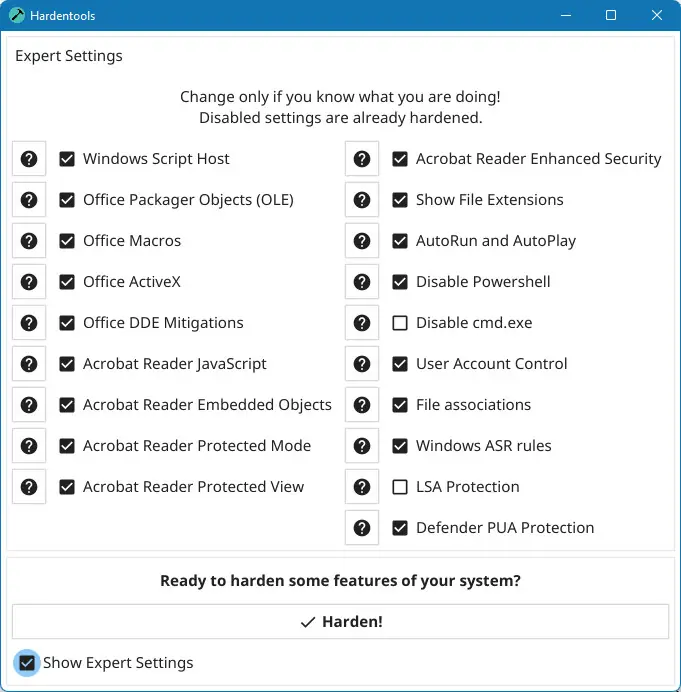Open help for User Account Control
The width and height of the screenshot is (681, 692).
(362, 364)
